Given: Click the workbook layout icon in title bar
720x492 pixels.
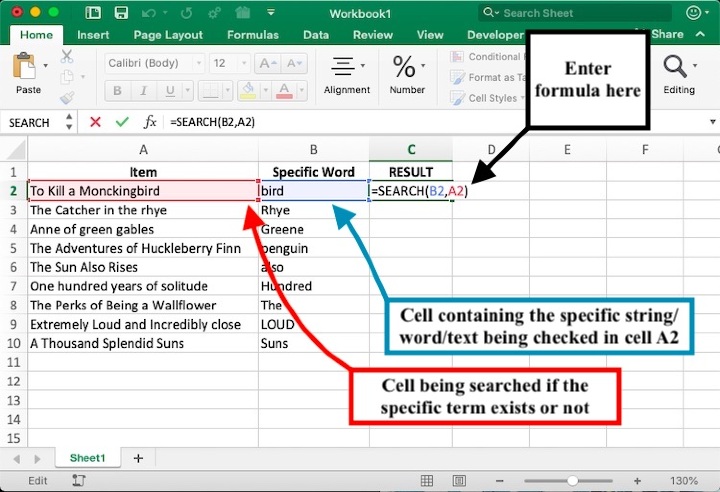Looking at the screenshot, I should [x=93, y=13].
